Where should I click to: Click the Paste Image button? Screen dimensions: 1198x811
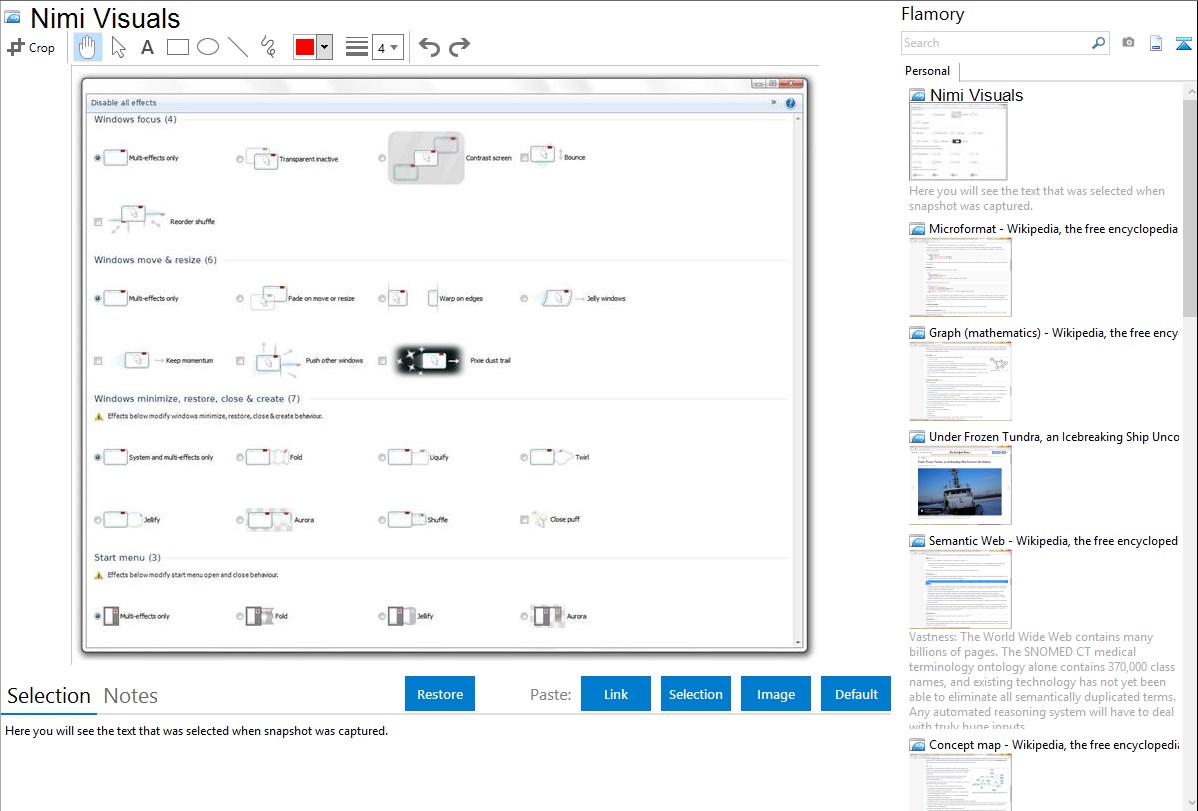tap(776, 694)
